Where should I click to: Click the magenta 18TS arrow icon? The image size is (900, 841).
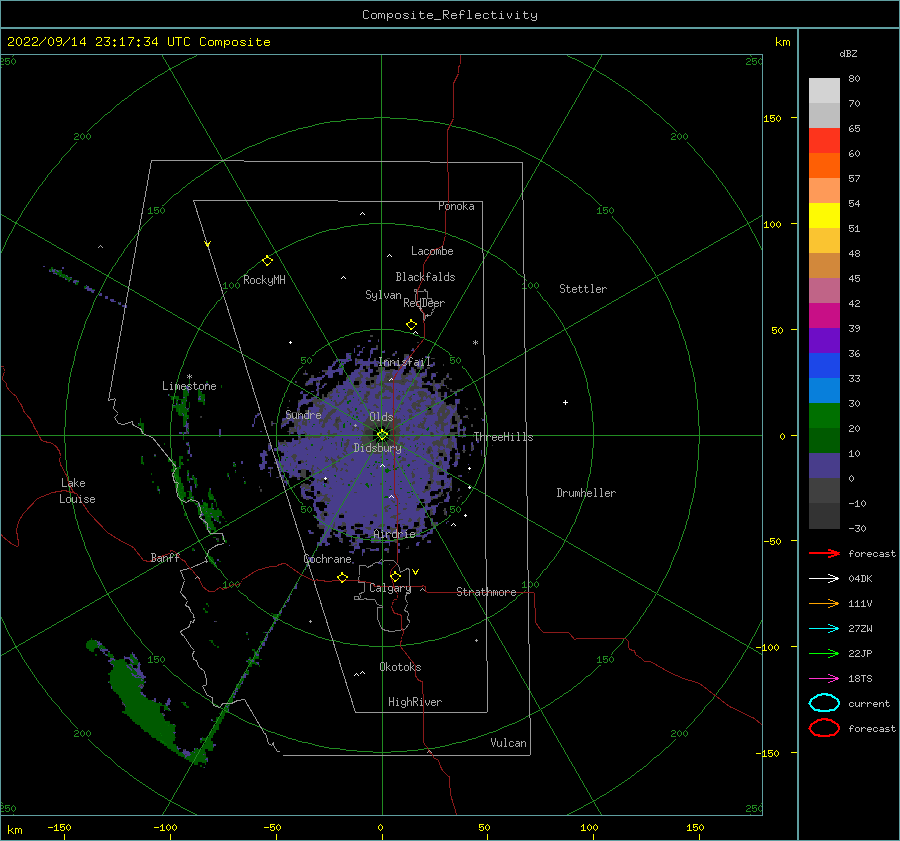tap(824, 679)
